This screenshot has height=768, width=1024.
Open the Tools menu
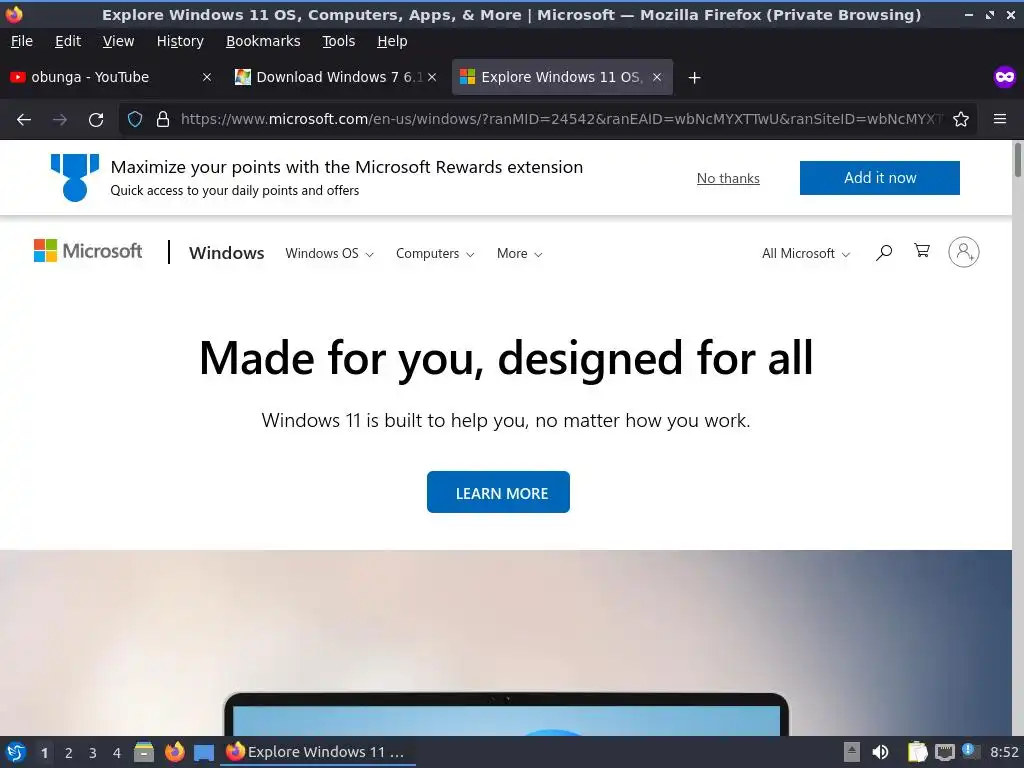(x=338, y=41)
